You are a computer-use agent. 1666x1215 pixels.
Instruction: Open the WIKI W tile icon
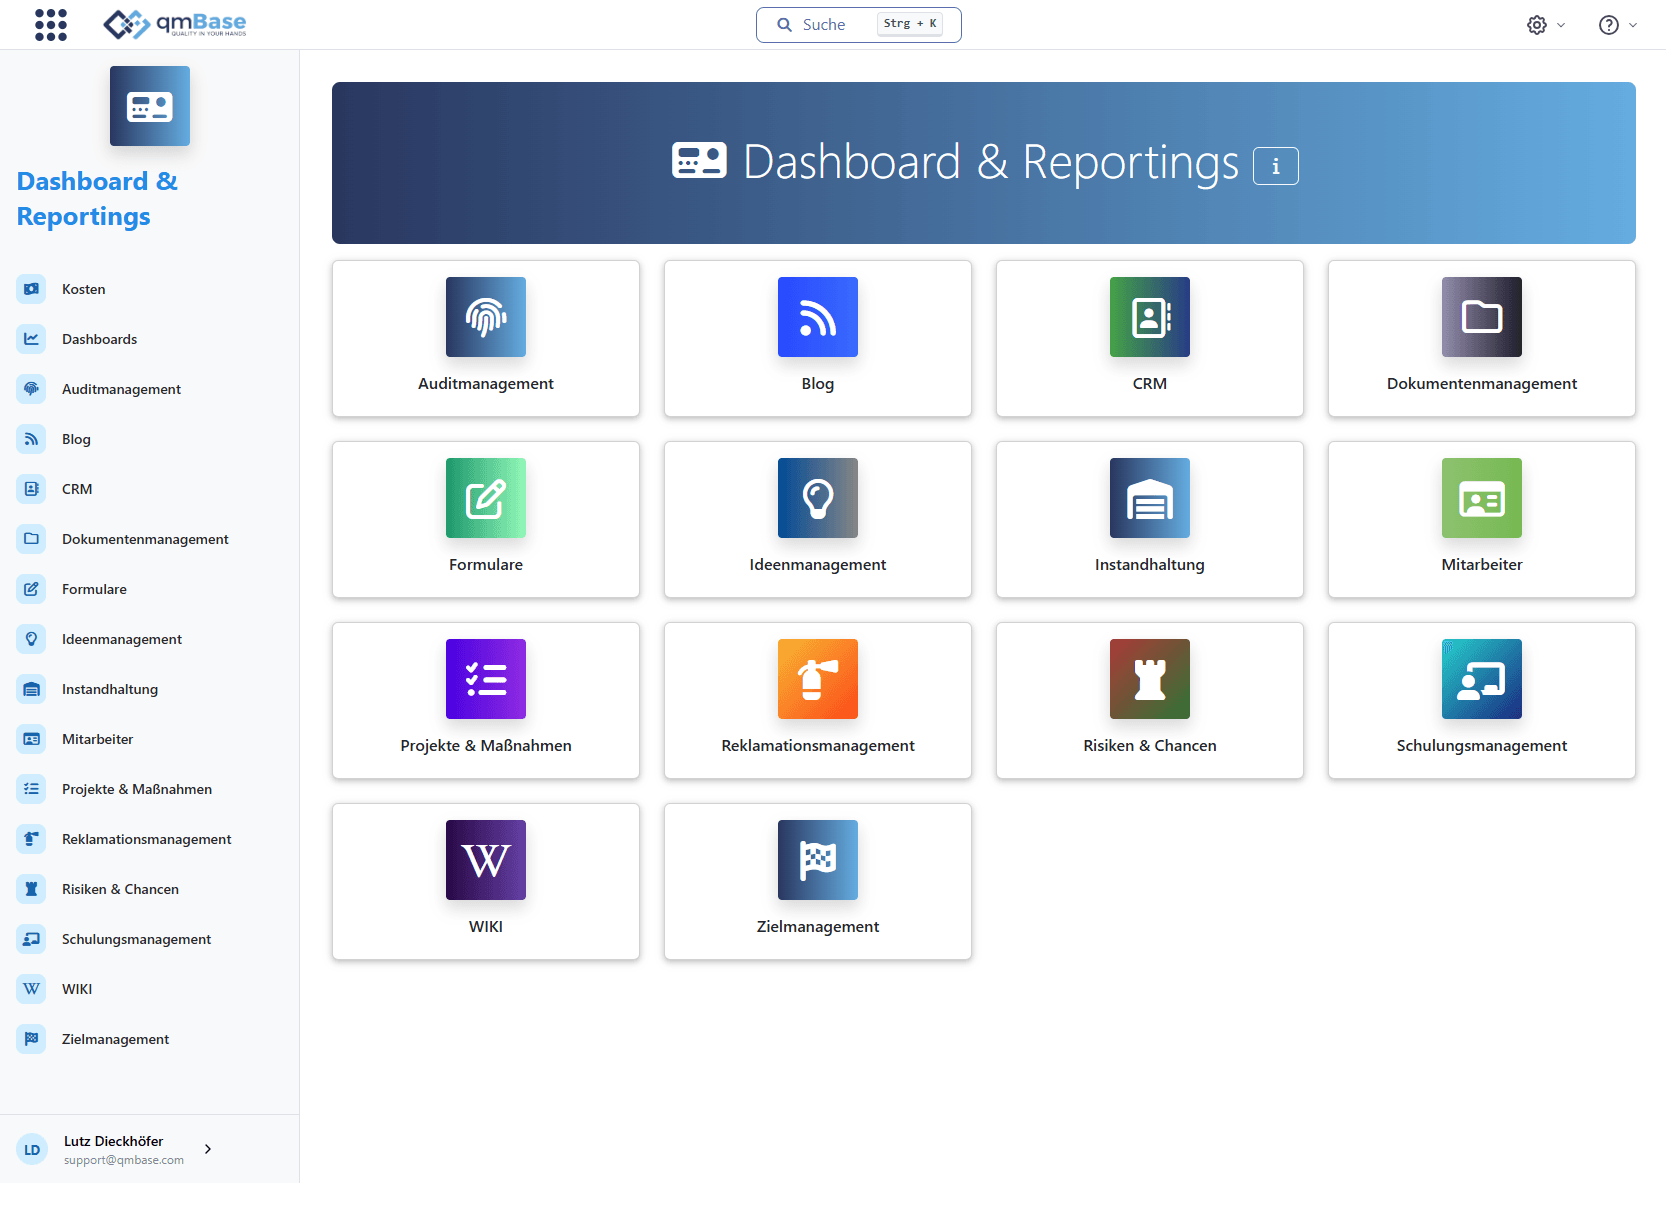[x=486, y=860]
